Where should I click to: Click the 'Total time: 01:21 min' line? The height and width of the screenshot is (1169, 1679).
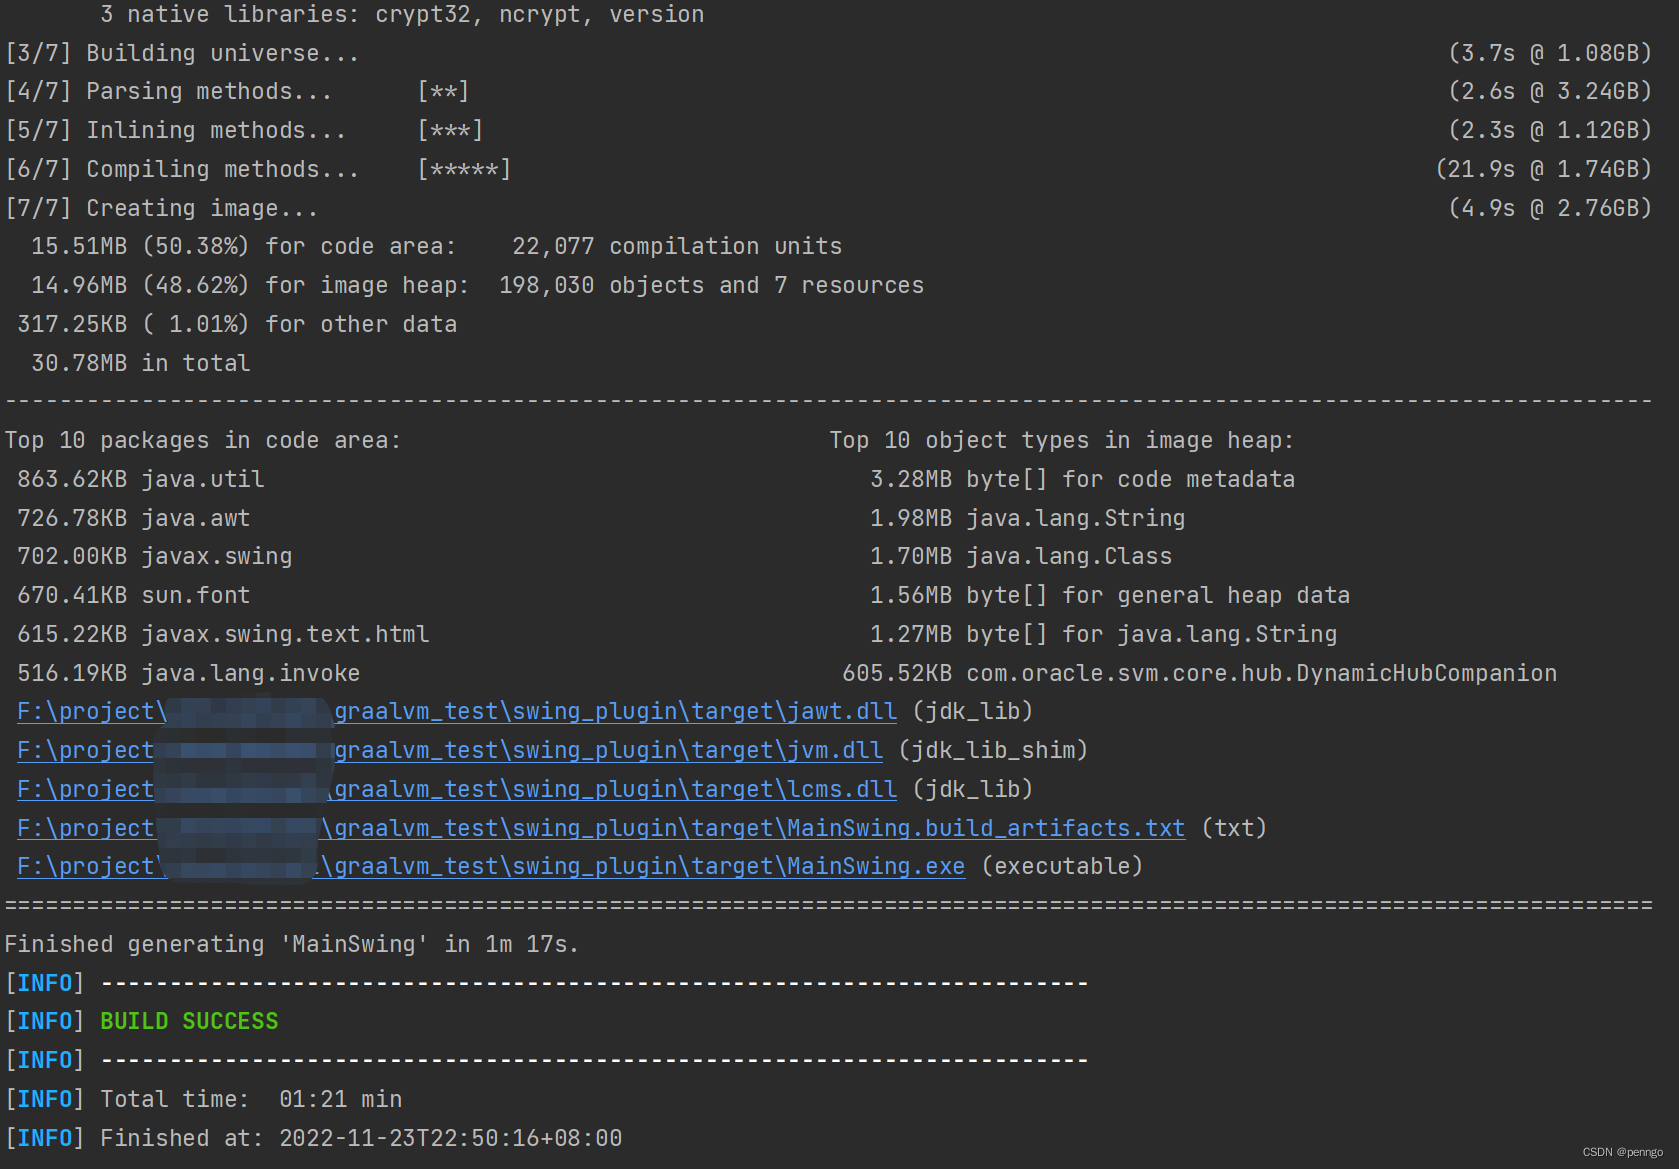click(251, 1099)
